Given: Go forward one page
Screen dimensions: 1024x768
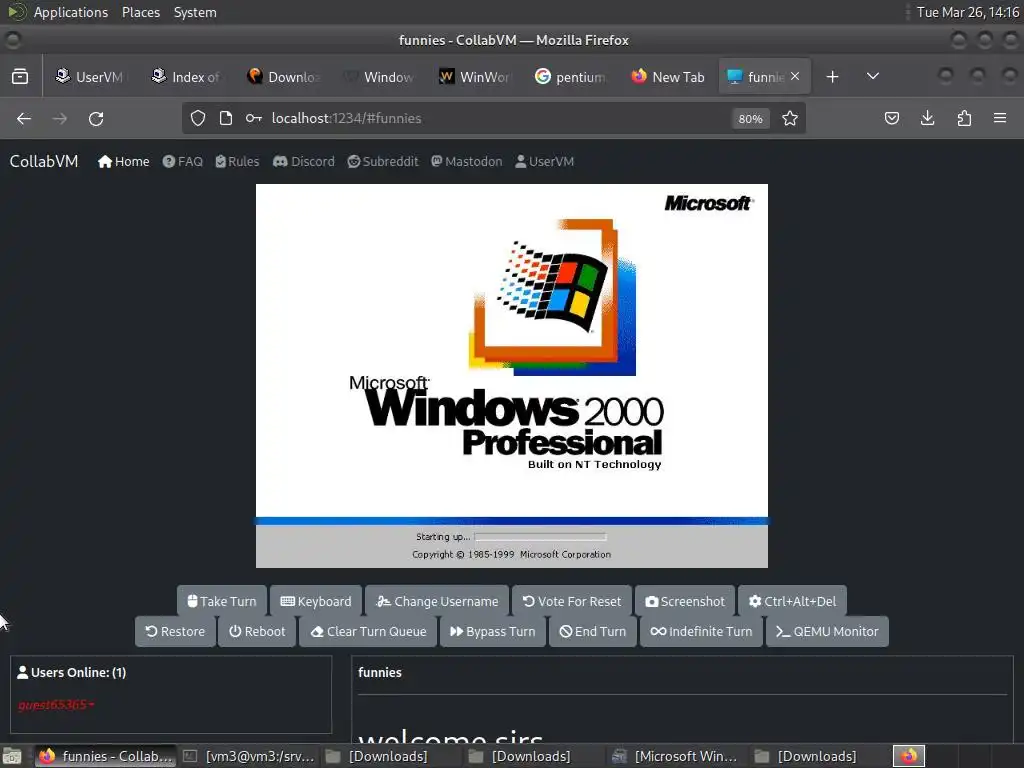Looking at the screenshot, I should pyautogui.click(x=59, y=118).
